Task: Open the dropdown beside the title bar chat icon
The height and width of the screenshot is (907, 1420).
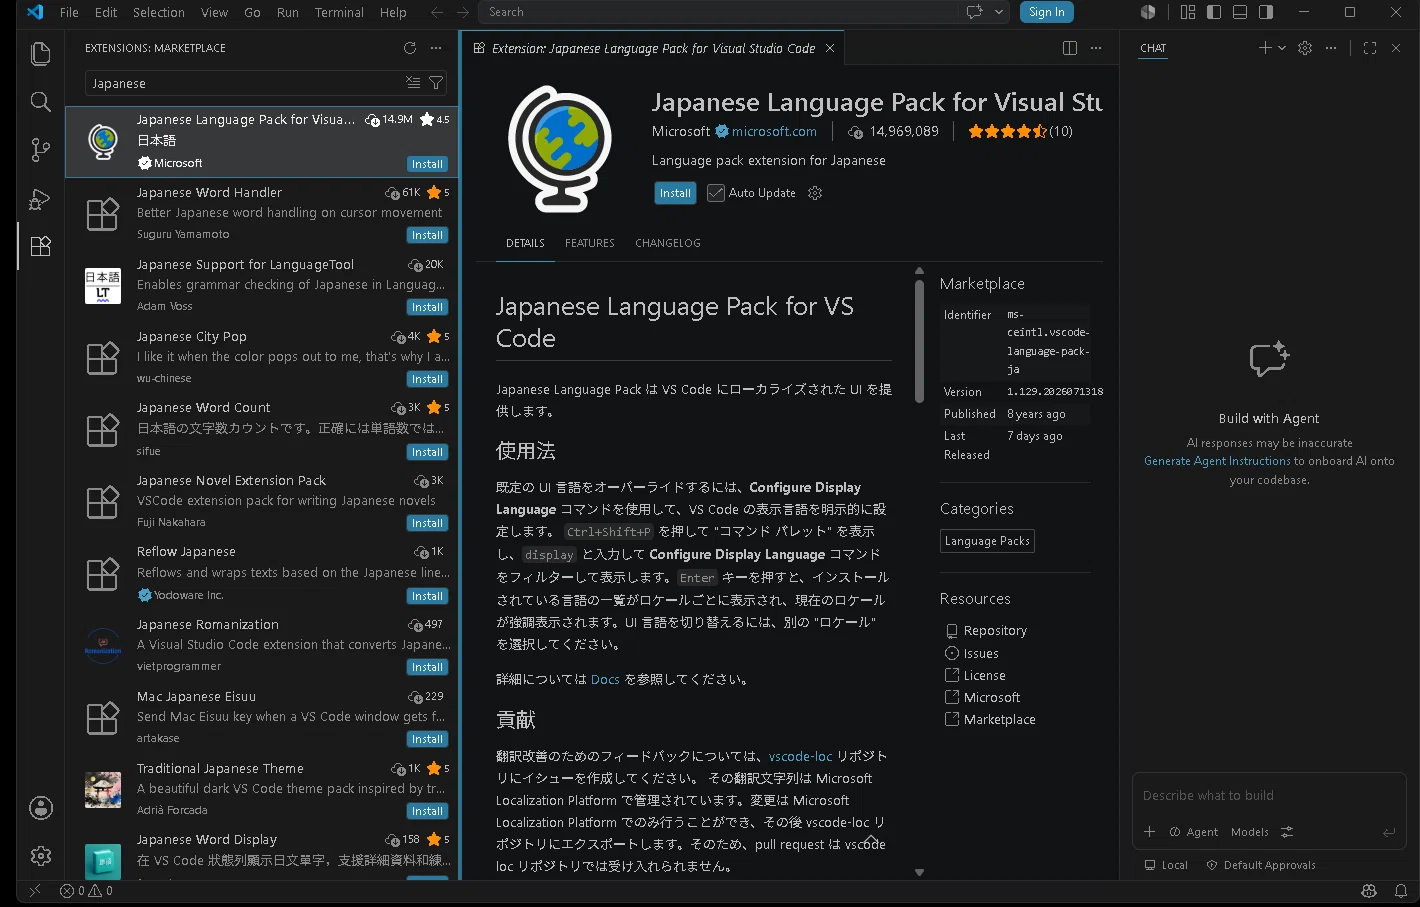Action: (x=1000, y=12)
